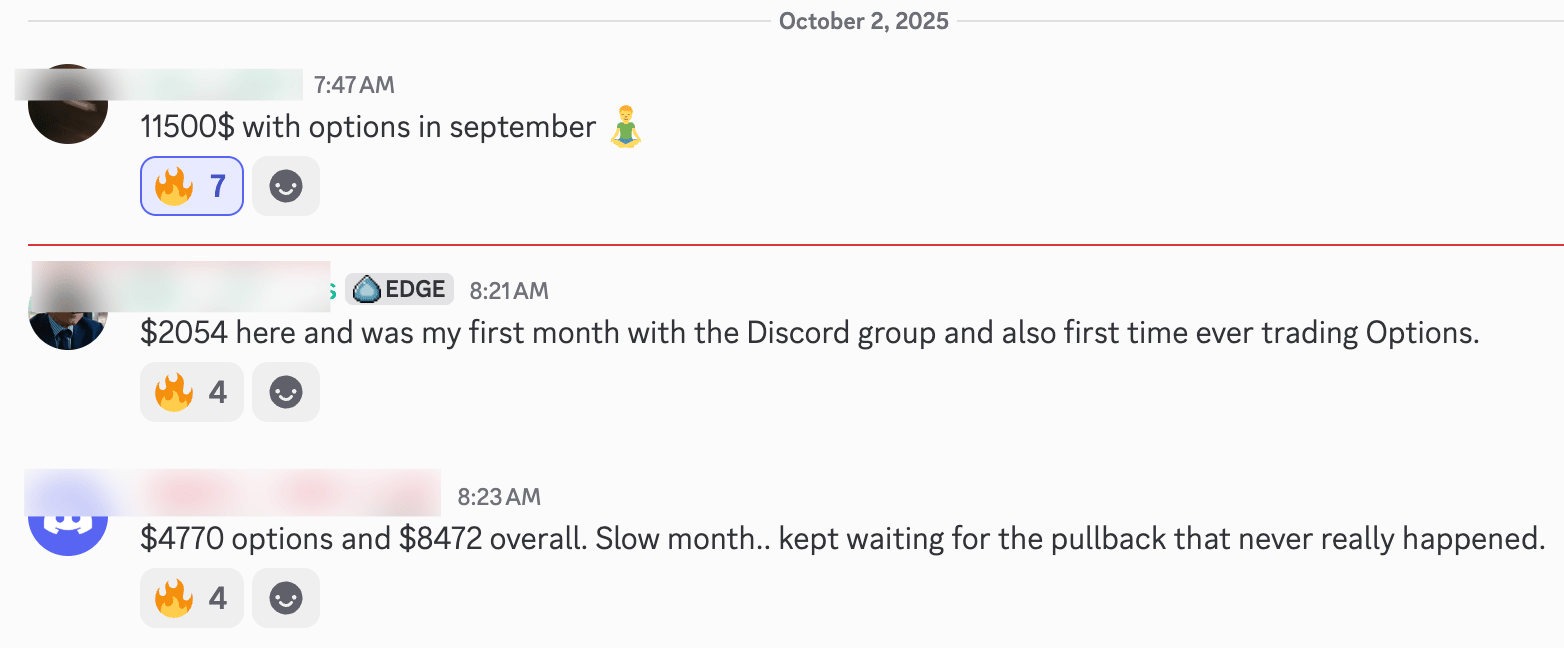Select the blurred username beside 8:23 AM

pos(290,494)
